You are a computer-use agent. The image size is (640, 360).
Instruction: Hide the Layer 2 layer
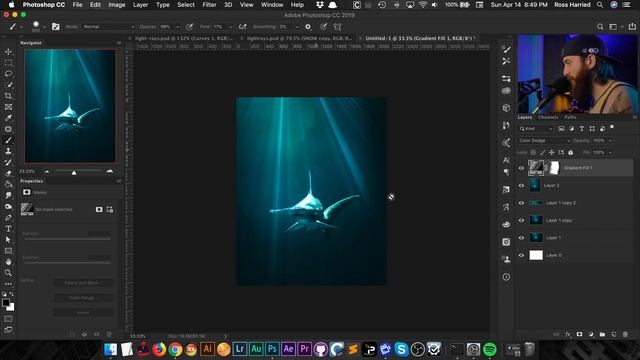tap(521, 185)
